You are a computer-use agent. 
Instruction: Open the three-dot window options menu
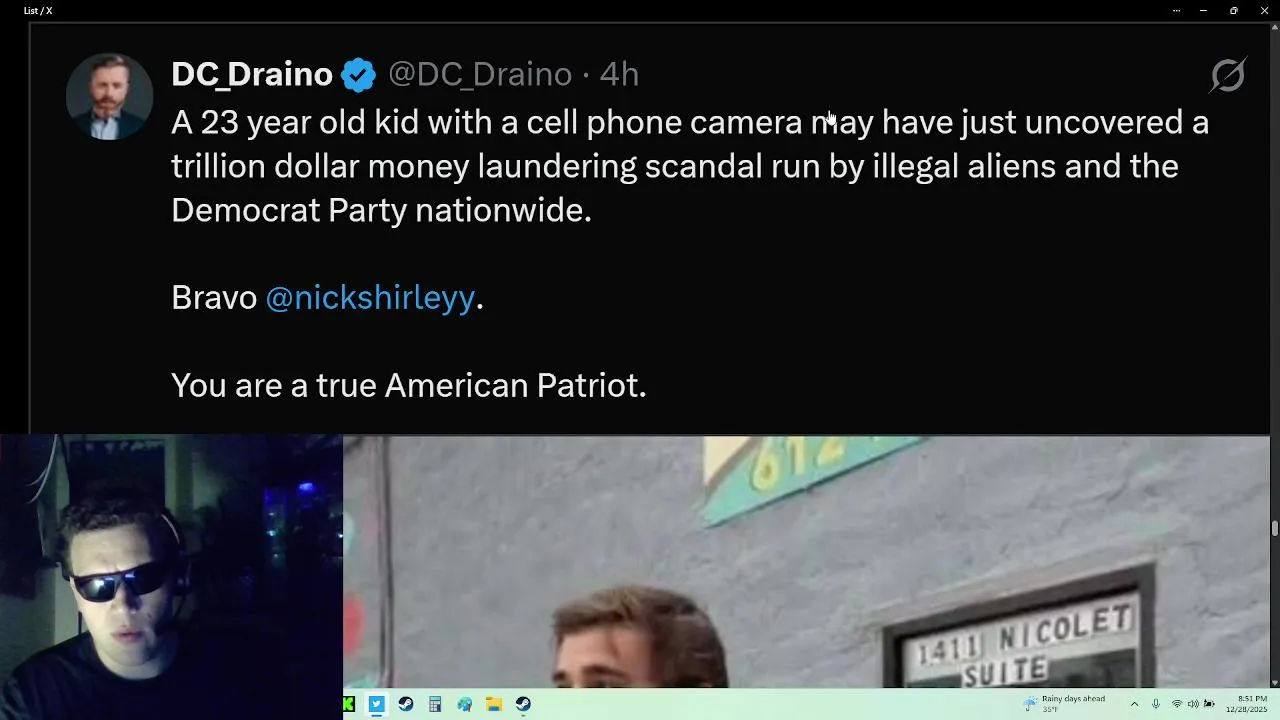(1176, 11)
